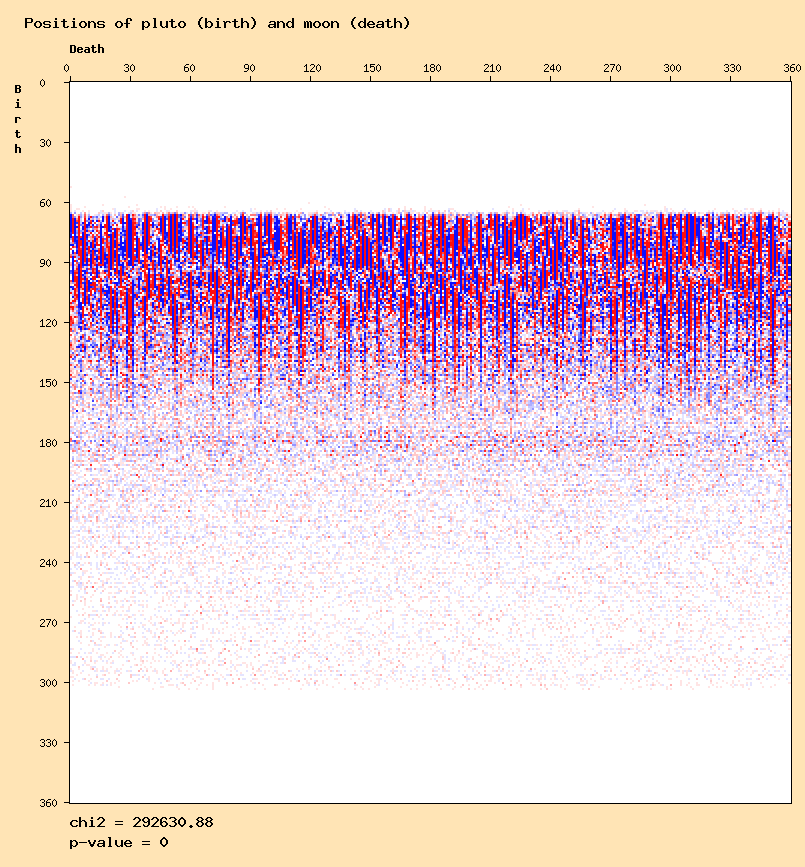Screen dimensions: 805x867
Task: Click the 360 tick on the Birth axis
Action: click(x=42, y=803)
